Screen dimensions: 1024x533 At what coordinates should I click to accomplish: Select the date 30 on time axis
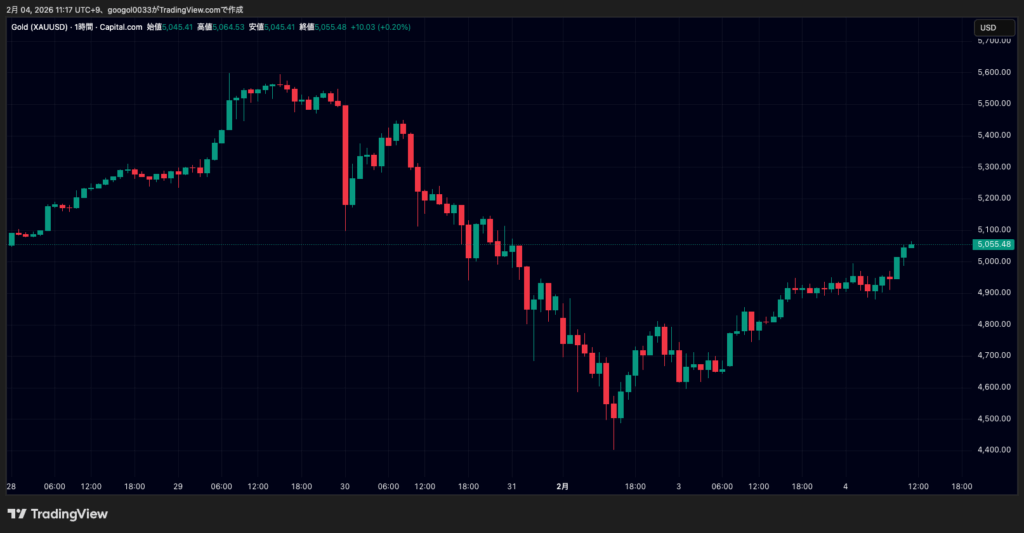point(344,486)
